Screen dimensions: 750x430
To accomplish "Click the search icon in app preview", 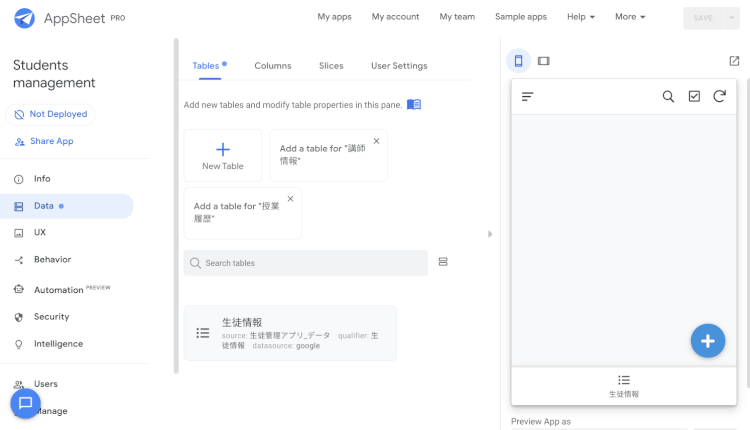I will pyautogui.click(x=668, y=97).
